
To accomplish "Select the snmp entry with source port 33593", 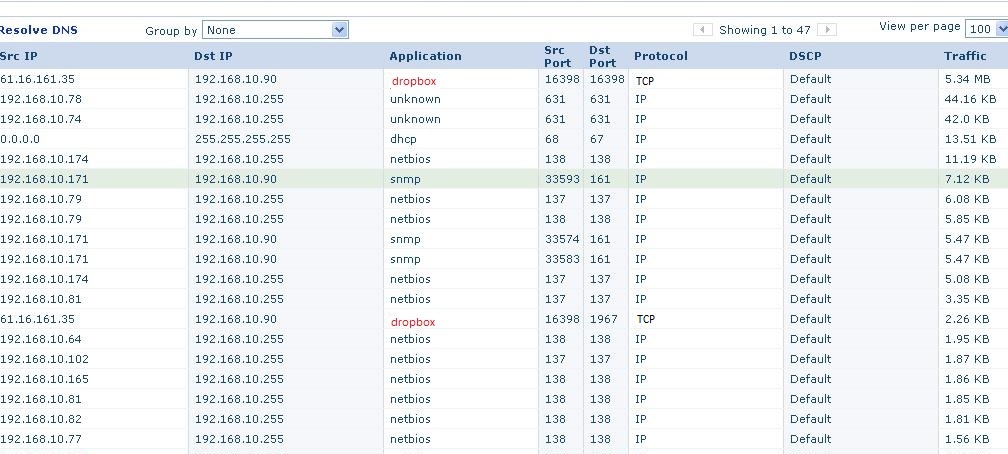I will (x=405, y=179).
